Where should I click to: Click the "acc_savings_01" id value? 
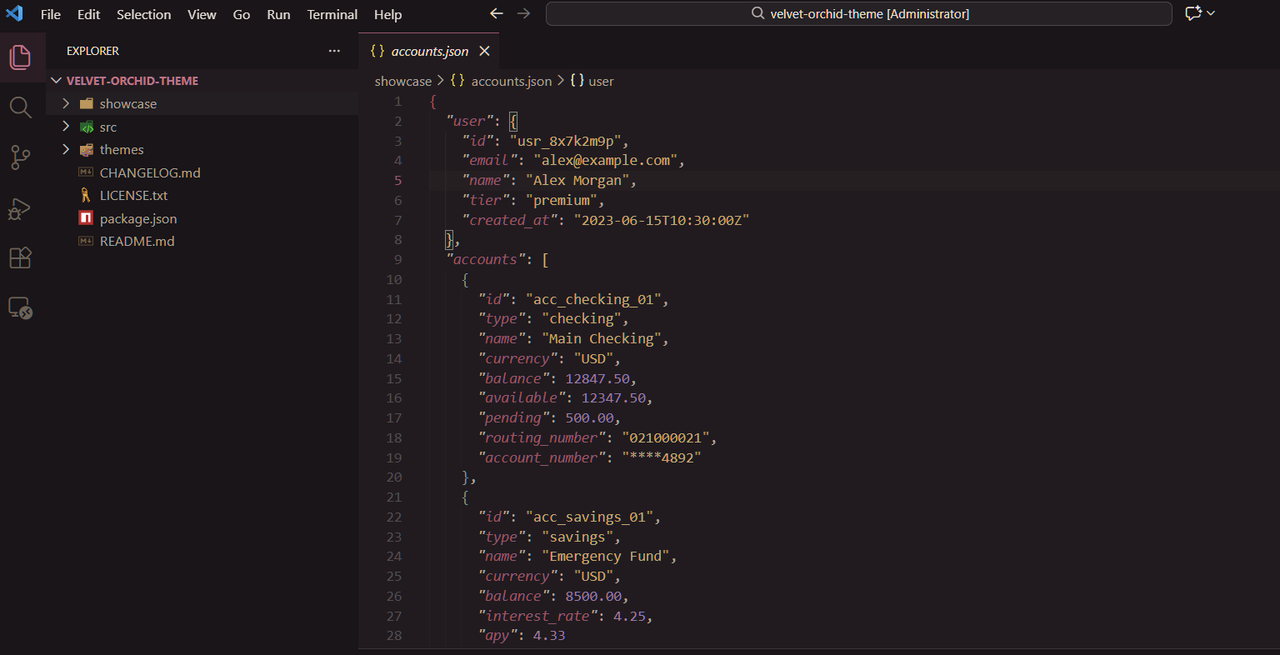click(x=589, y=517)
